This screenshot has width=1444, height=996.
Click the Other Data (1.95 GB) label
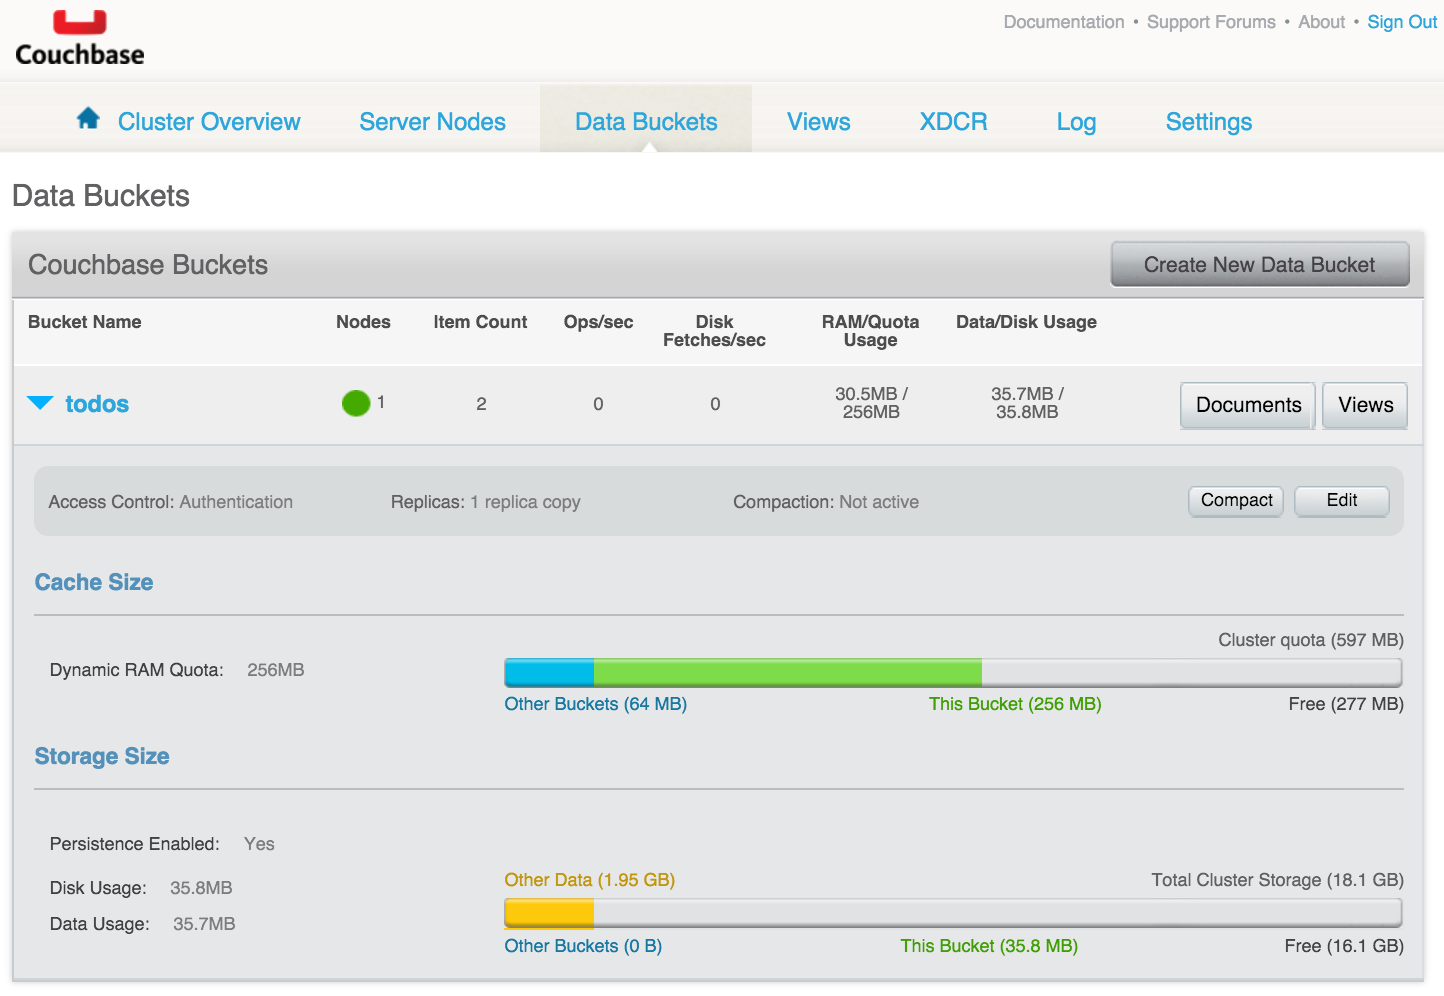point(590,880)
